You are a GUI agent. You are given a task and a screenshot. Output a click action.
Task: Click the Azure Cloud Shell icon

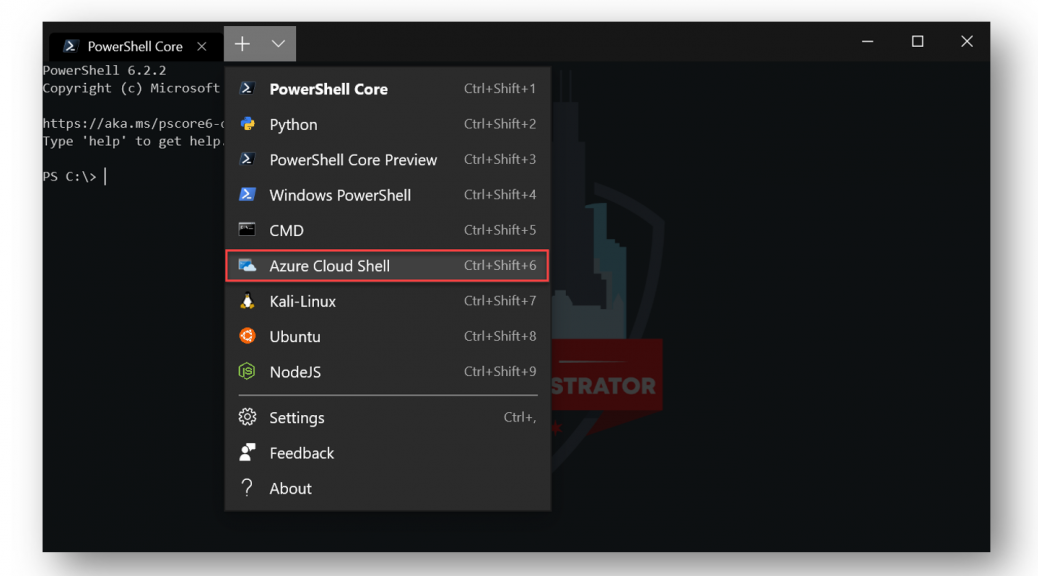247,265
